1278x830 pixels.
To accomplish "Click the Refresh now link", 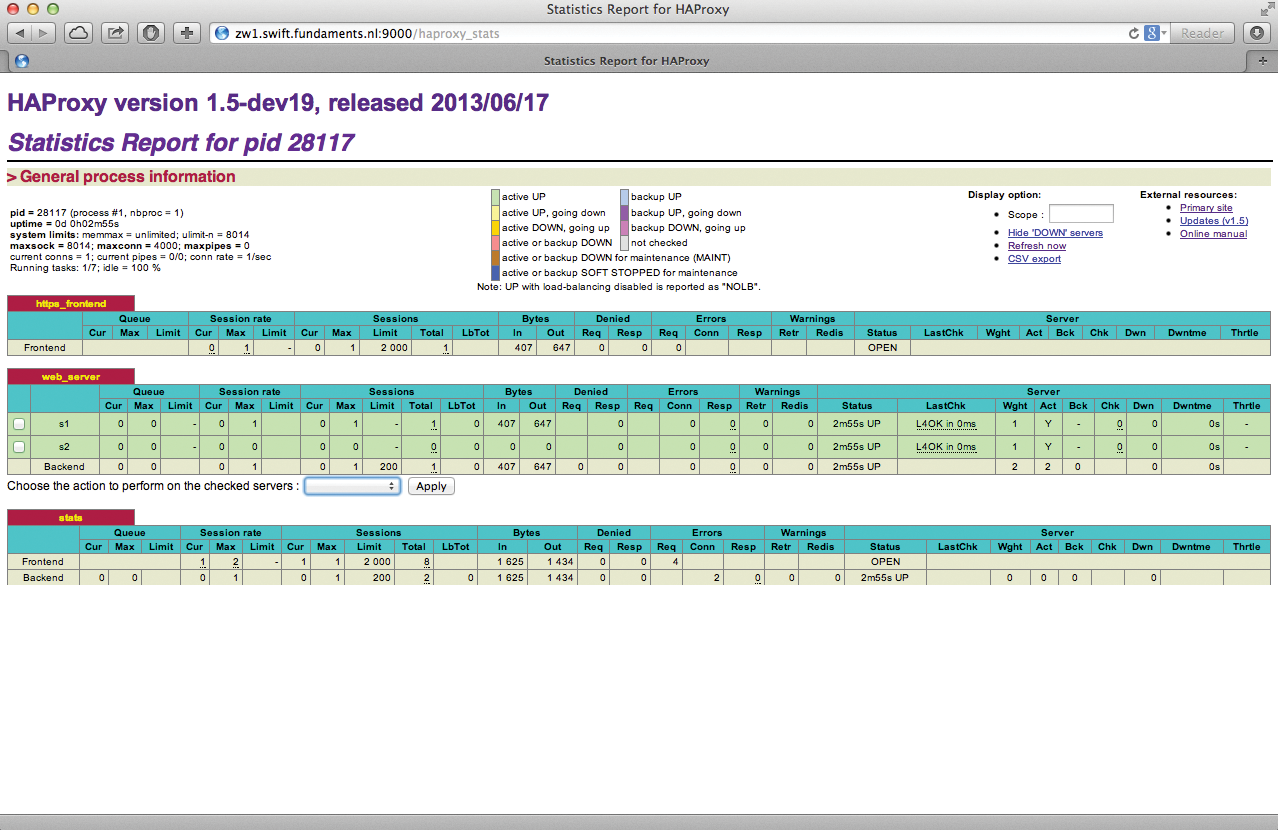I will pyautogui.click(x=1036, y=246).
